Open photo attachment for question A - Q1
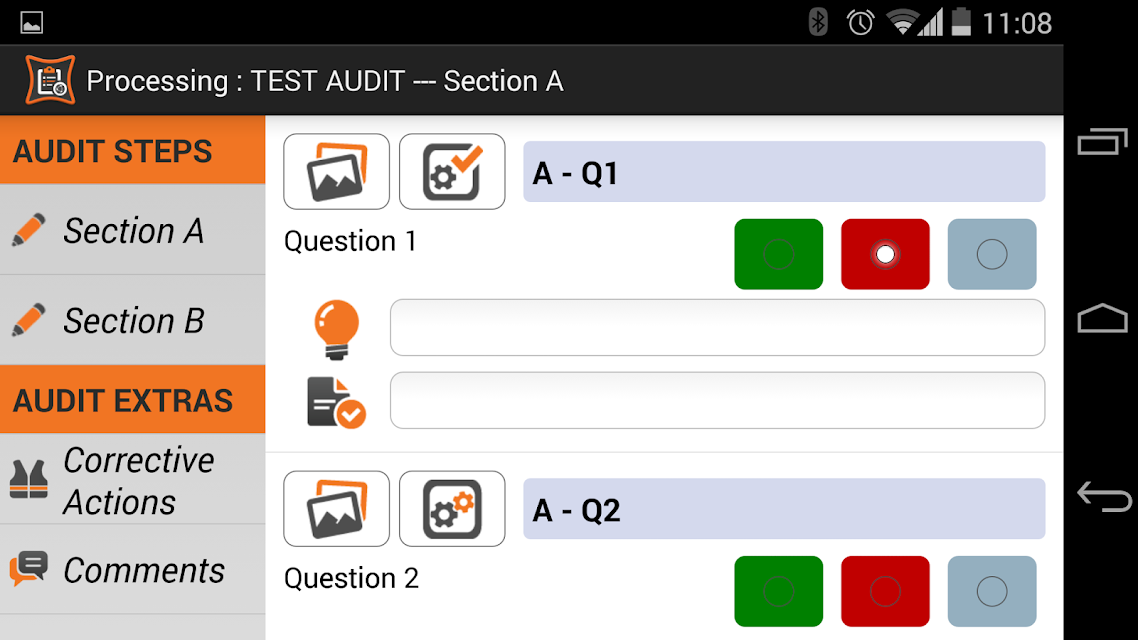The image size is (1138, 640). coord(336,172)
